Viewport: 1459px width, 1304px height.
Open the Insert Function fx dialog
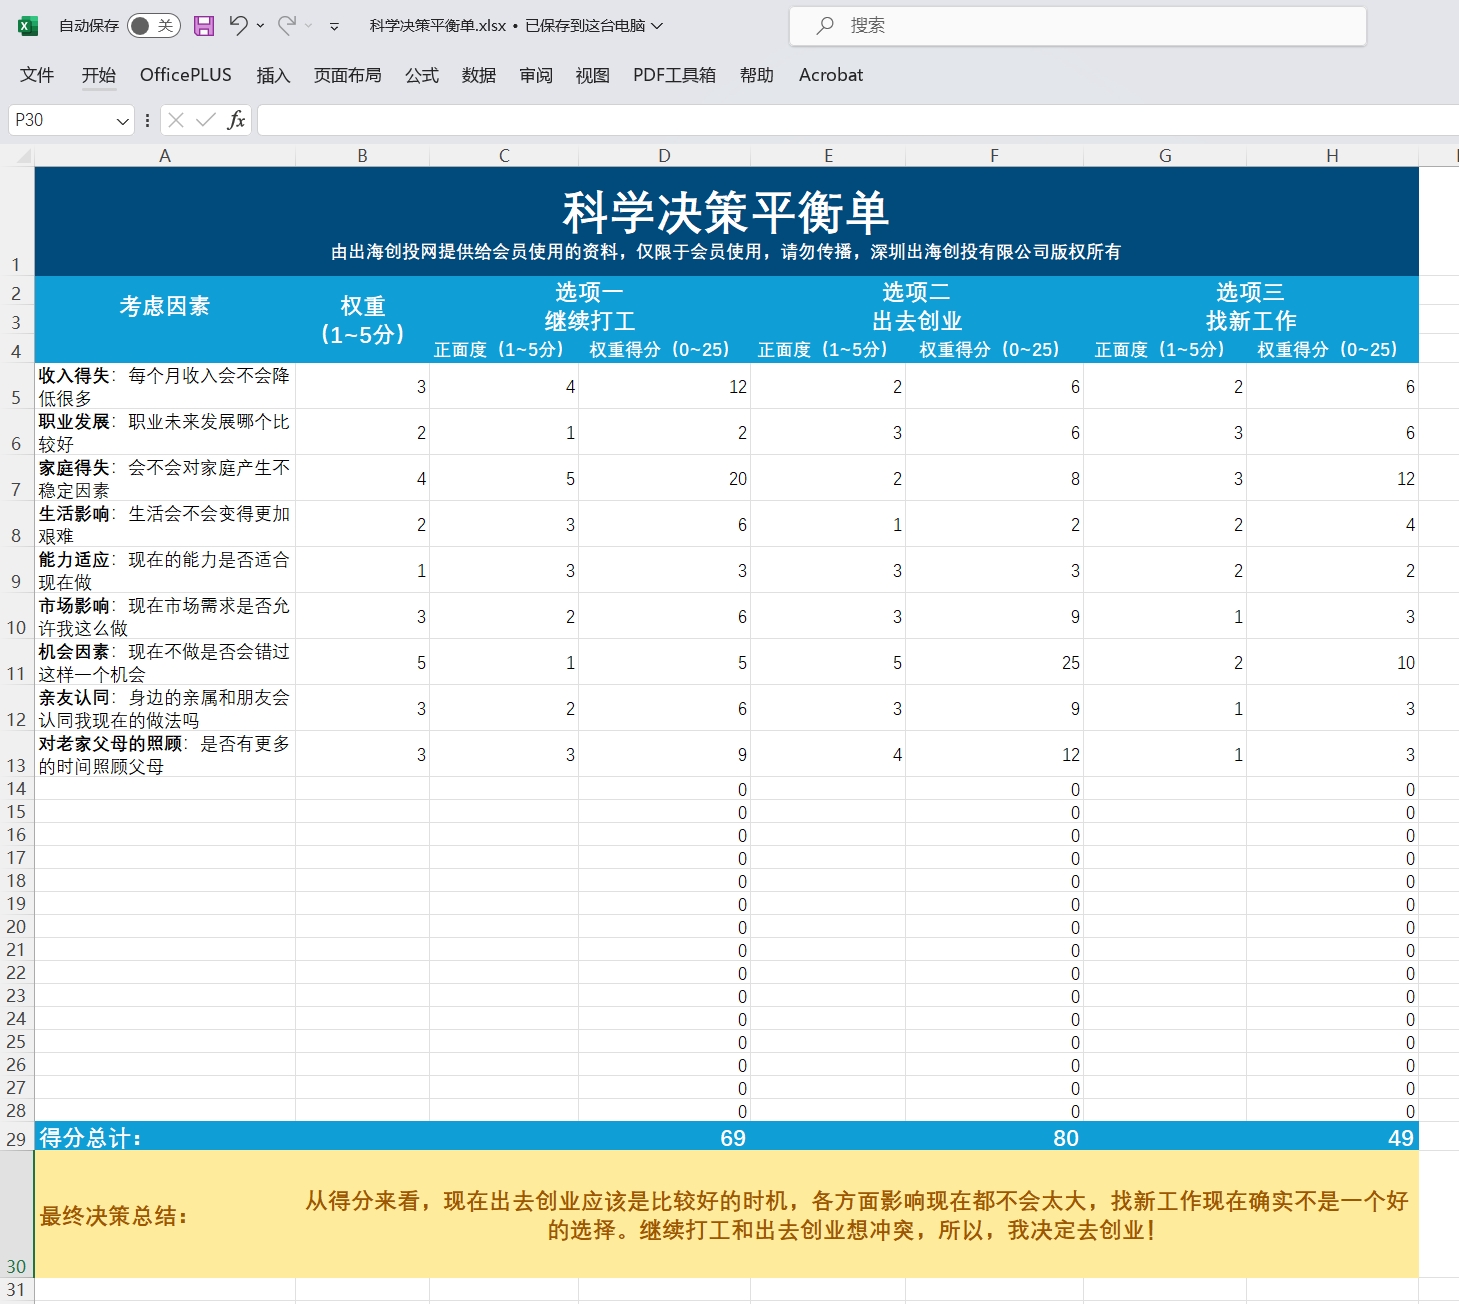point(236,120)
